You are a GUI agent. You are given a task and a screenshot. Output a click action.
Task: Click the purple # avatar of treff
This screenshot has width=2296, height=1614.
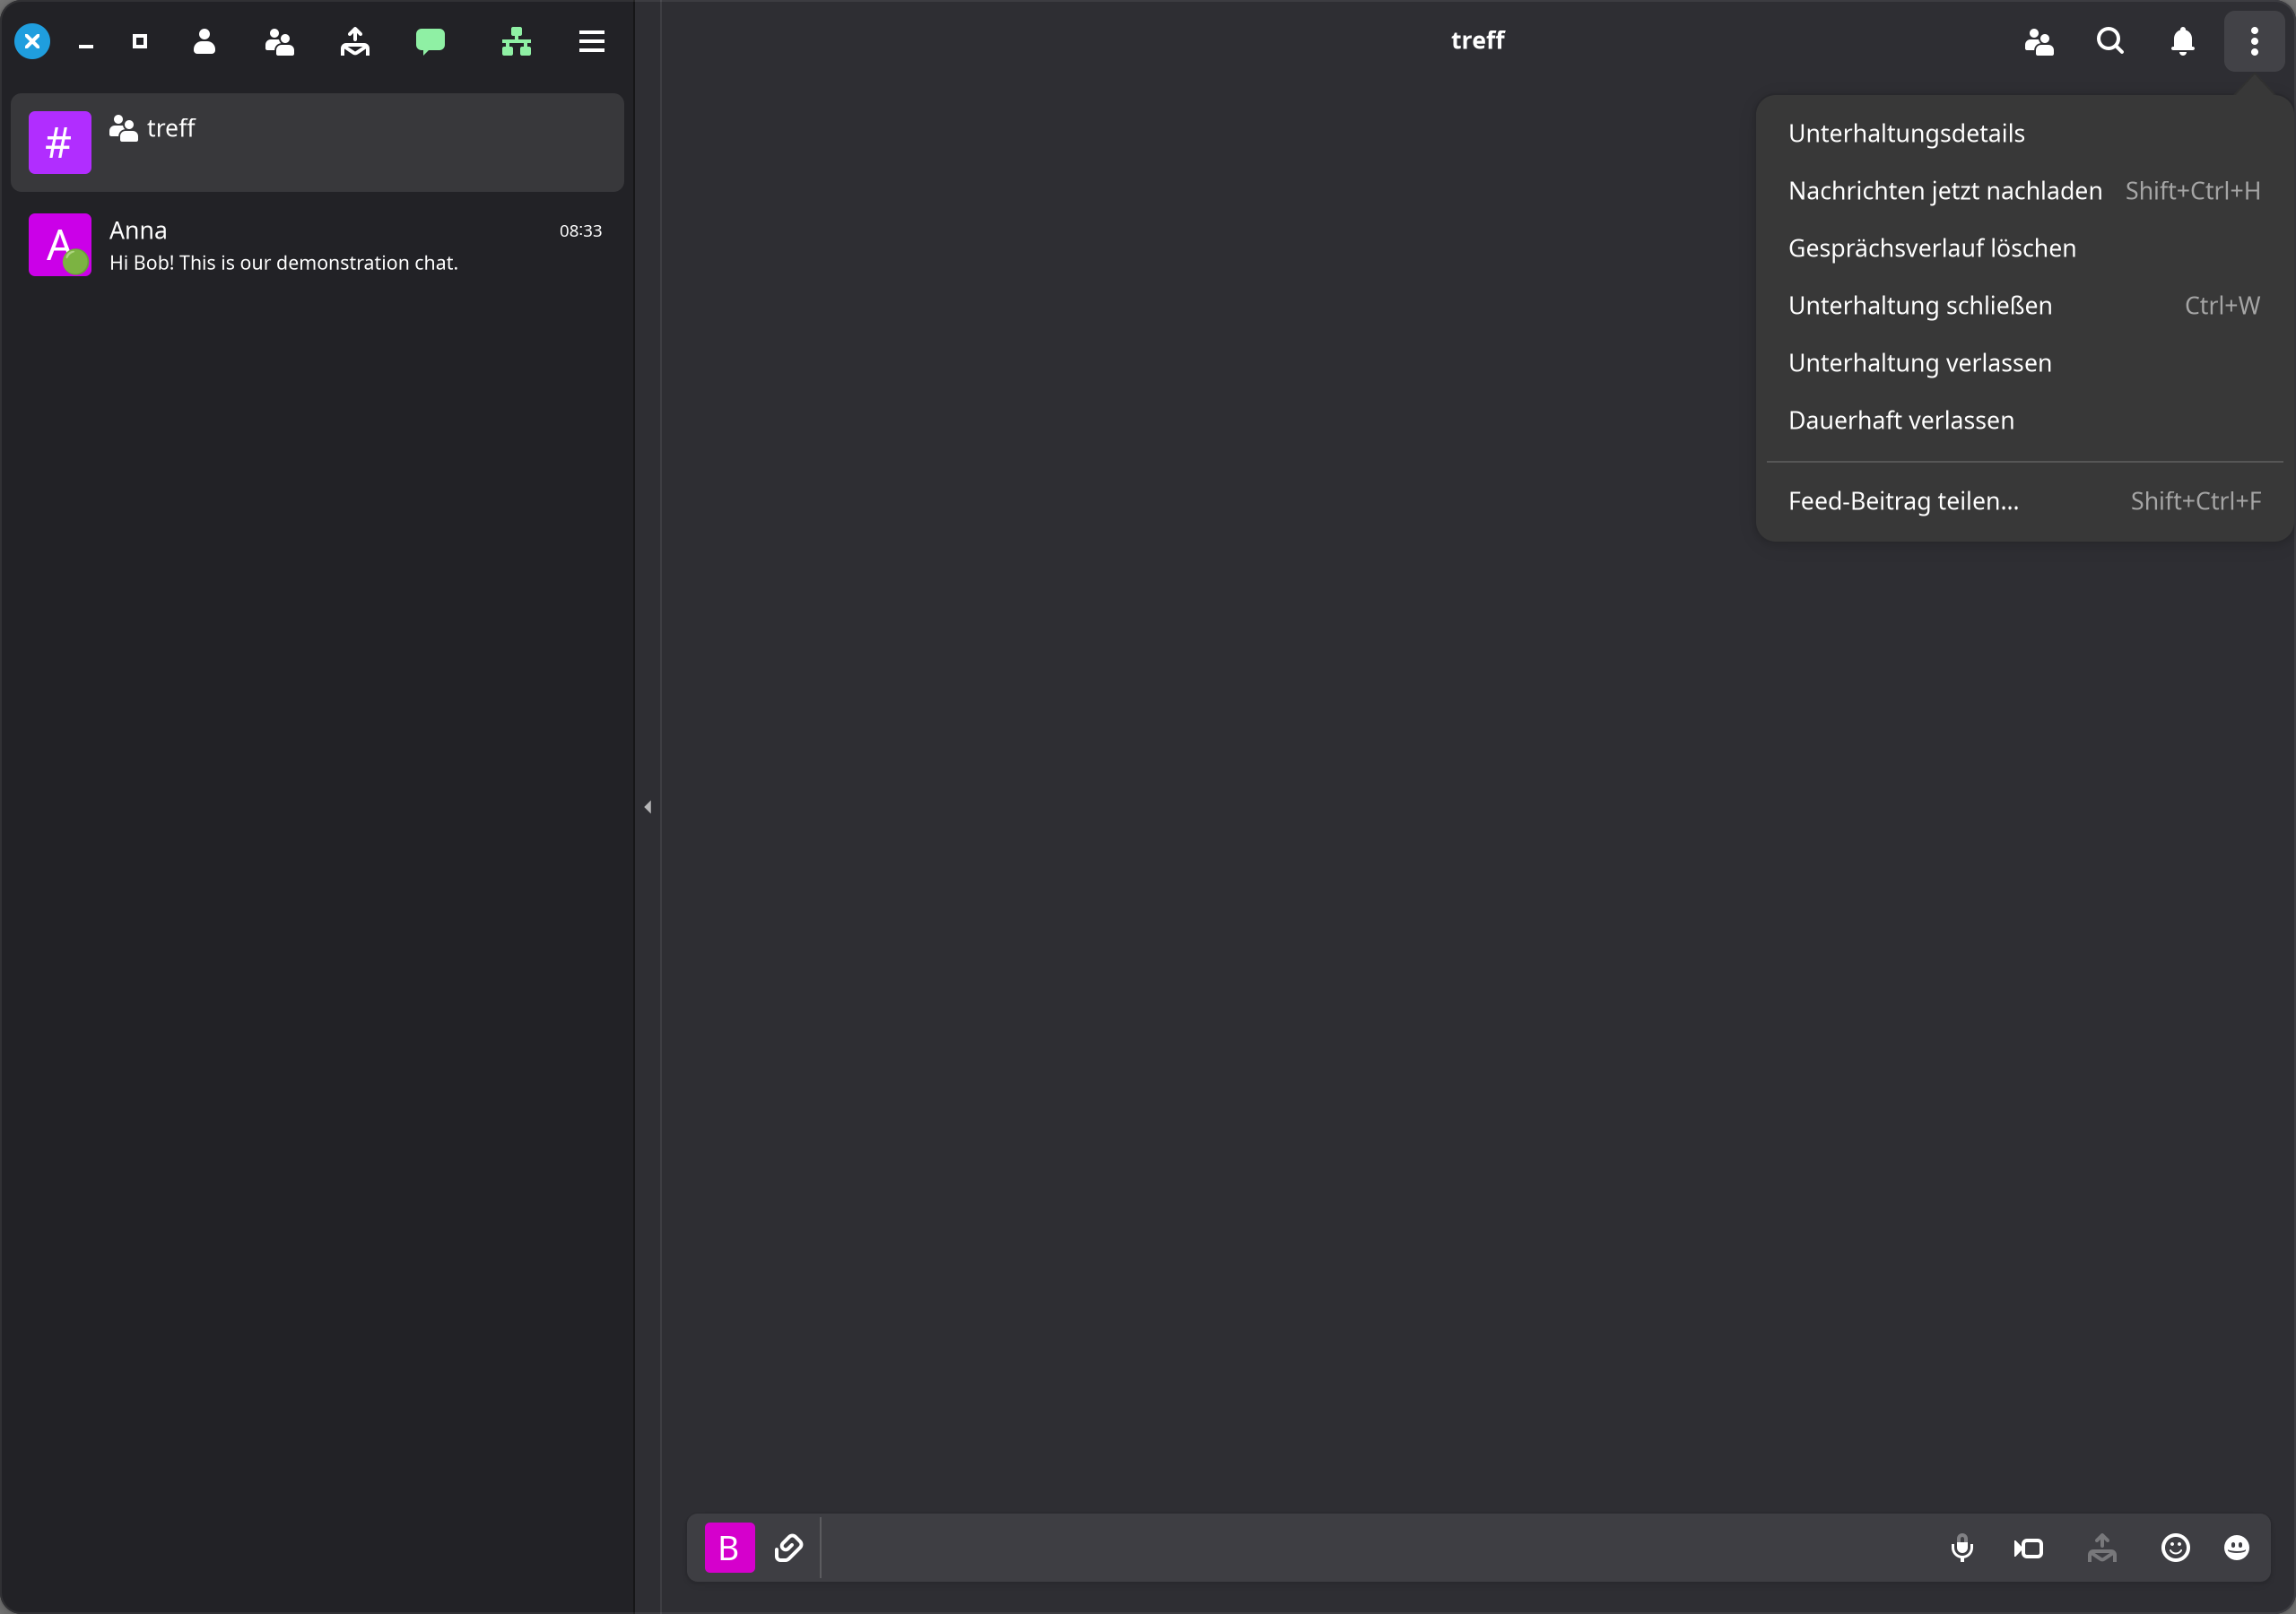pos(60,142)
